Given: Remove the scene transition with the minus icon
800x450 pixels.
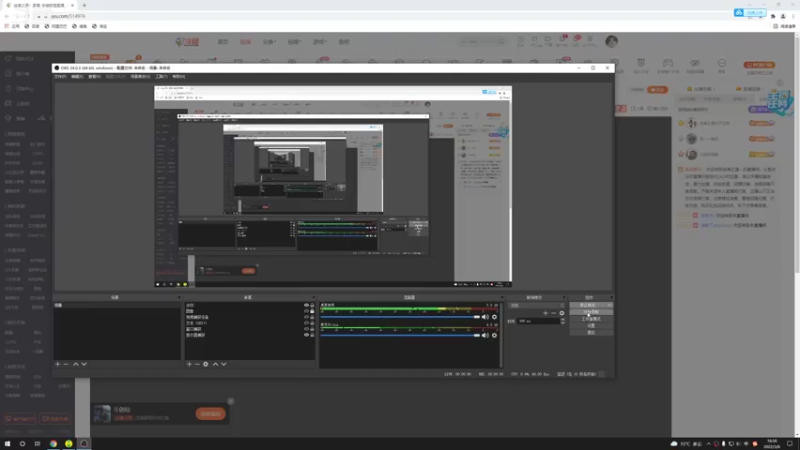Looking at the screenshot, I should pos(554,313).
